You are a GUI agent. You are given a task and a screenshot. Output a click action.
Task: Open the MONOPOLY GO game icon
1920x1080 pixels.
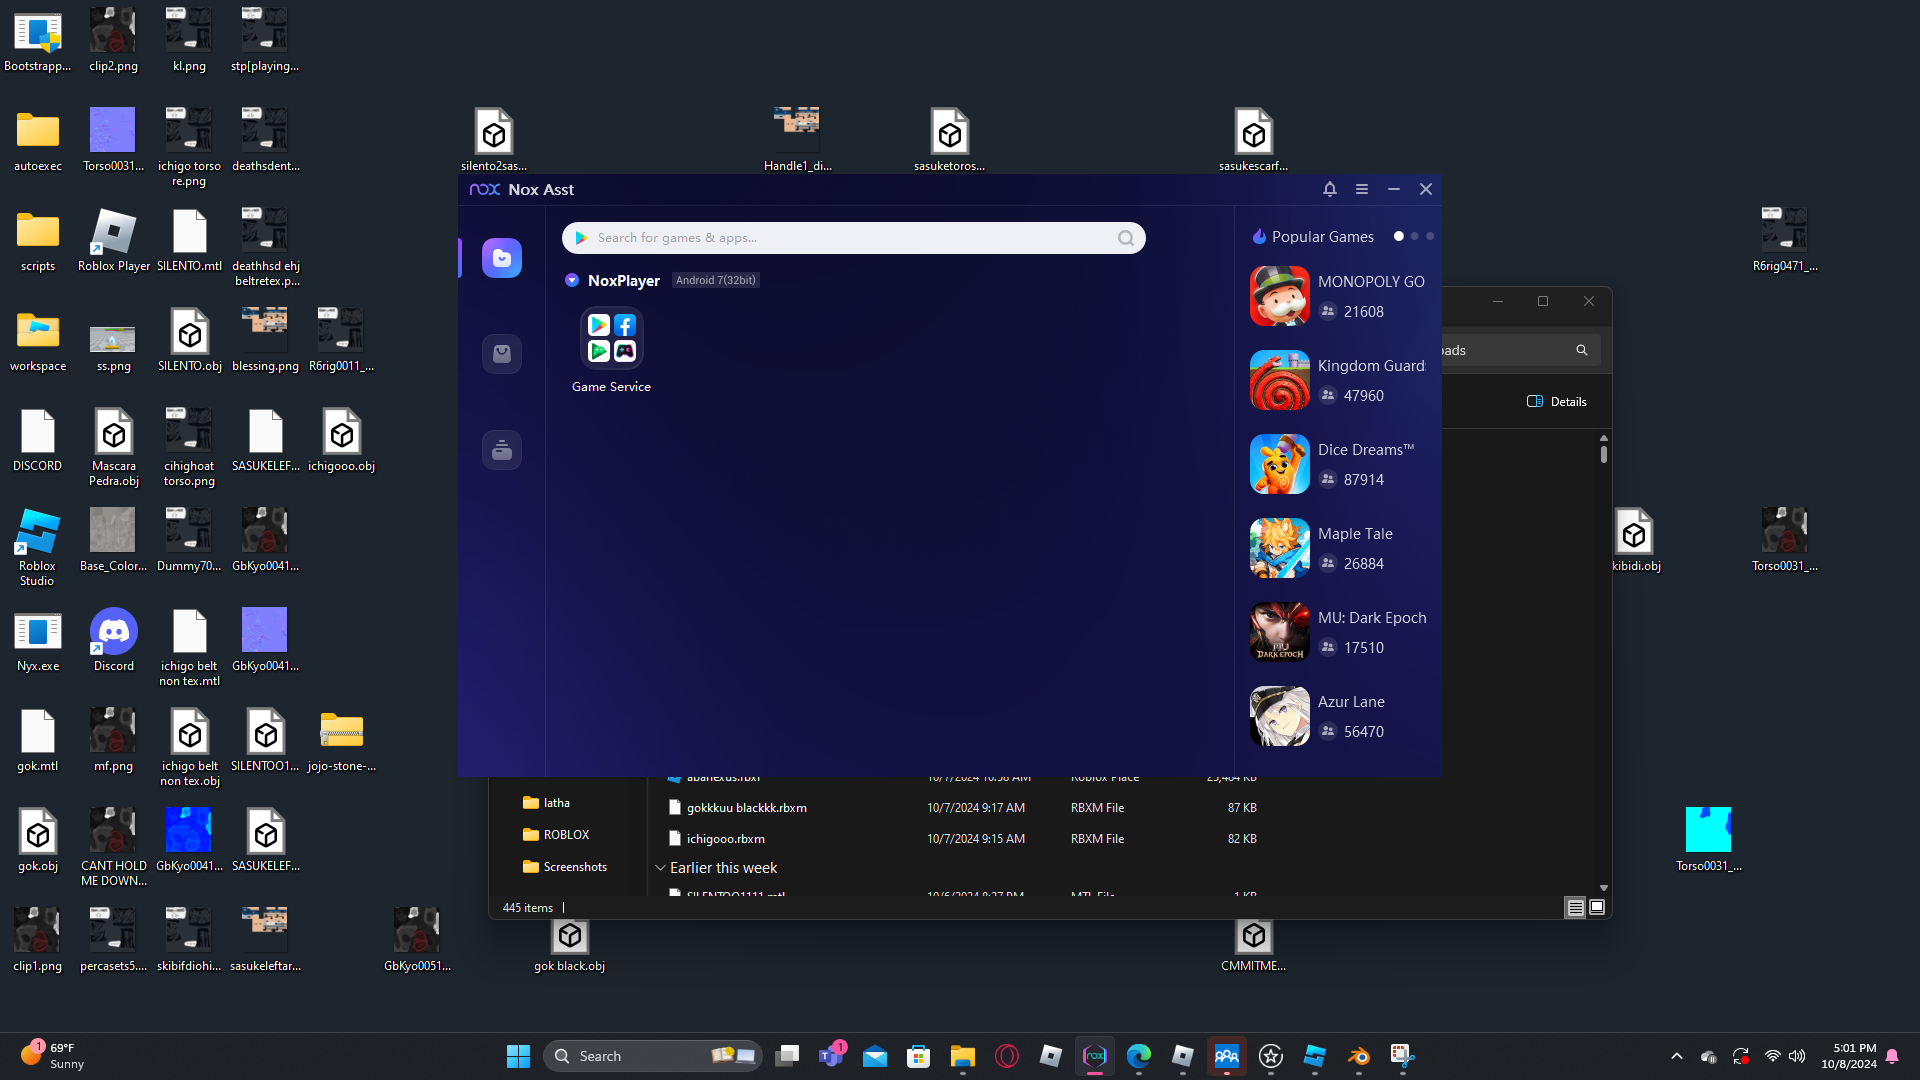[x=1279, y=296]
